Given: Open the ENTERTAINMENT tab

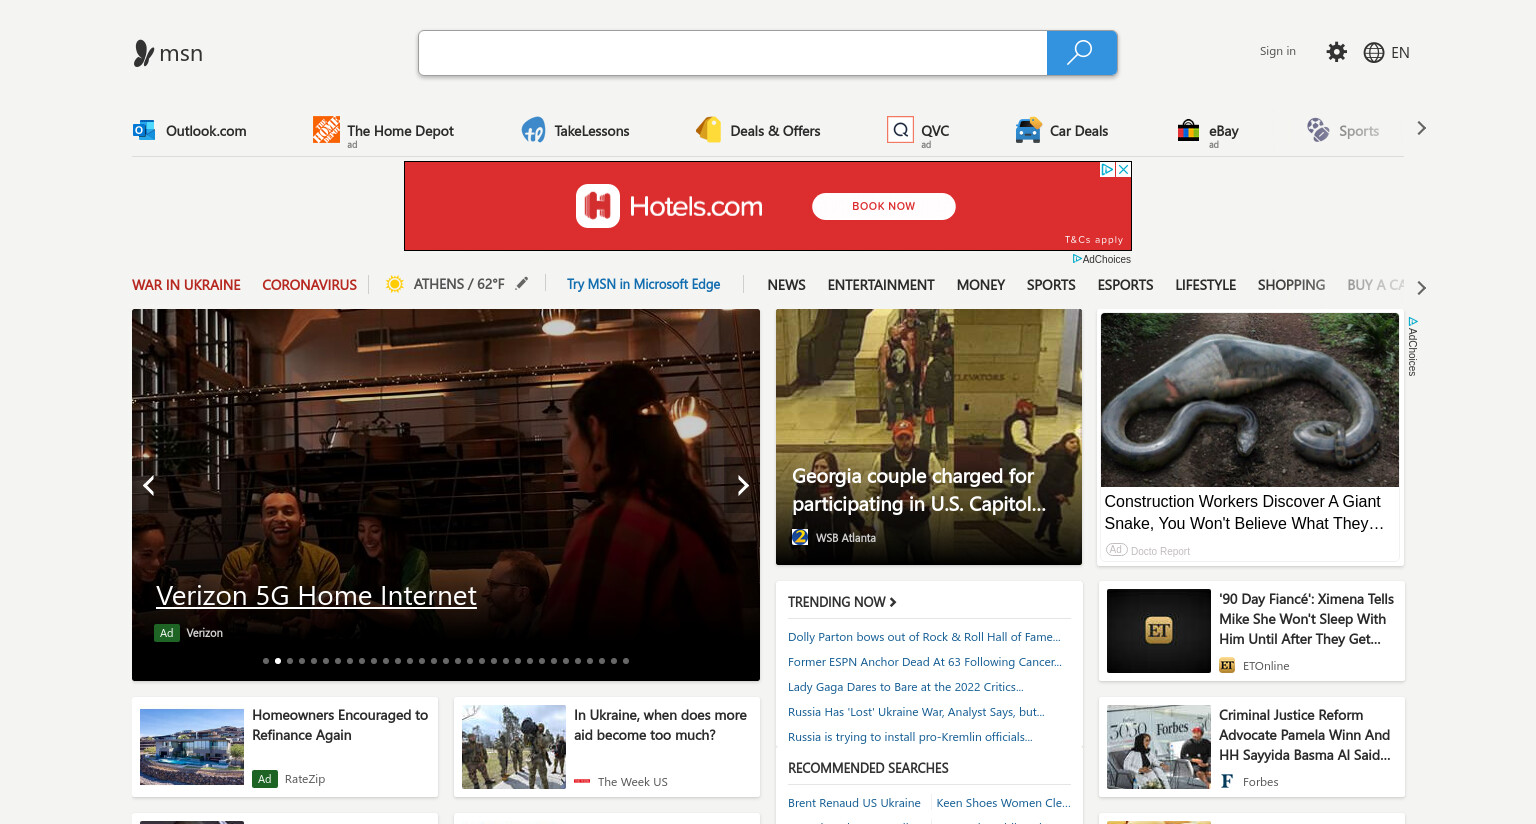Looking at the screenshot, I should [x=881, y=285].
